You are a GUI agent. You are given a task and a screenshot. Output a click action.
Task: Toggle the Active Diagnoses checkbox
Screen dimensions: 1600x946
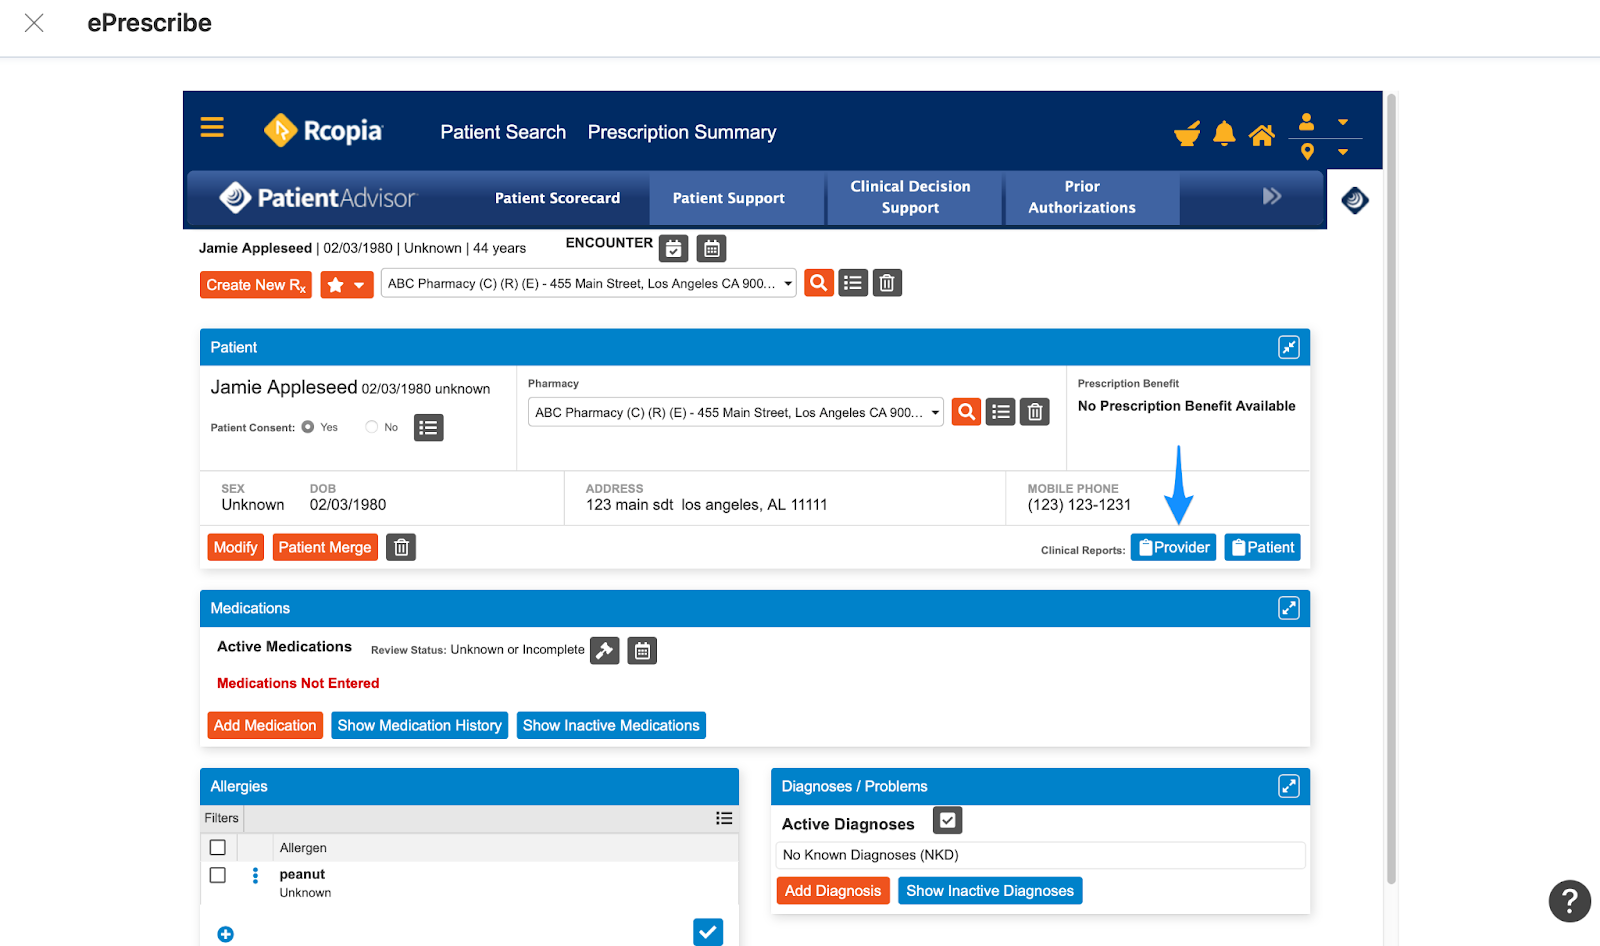947,821
